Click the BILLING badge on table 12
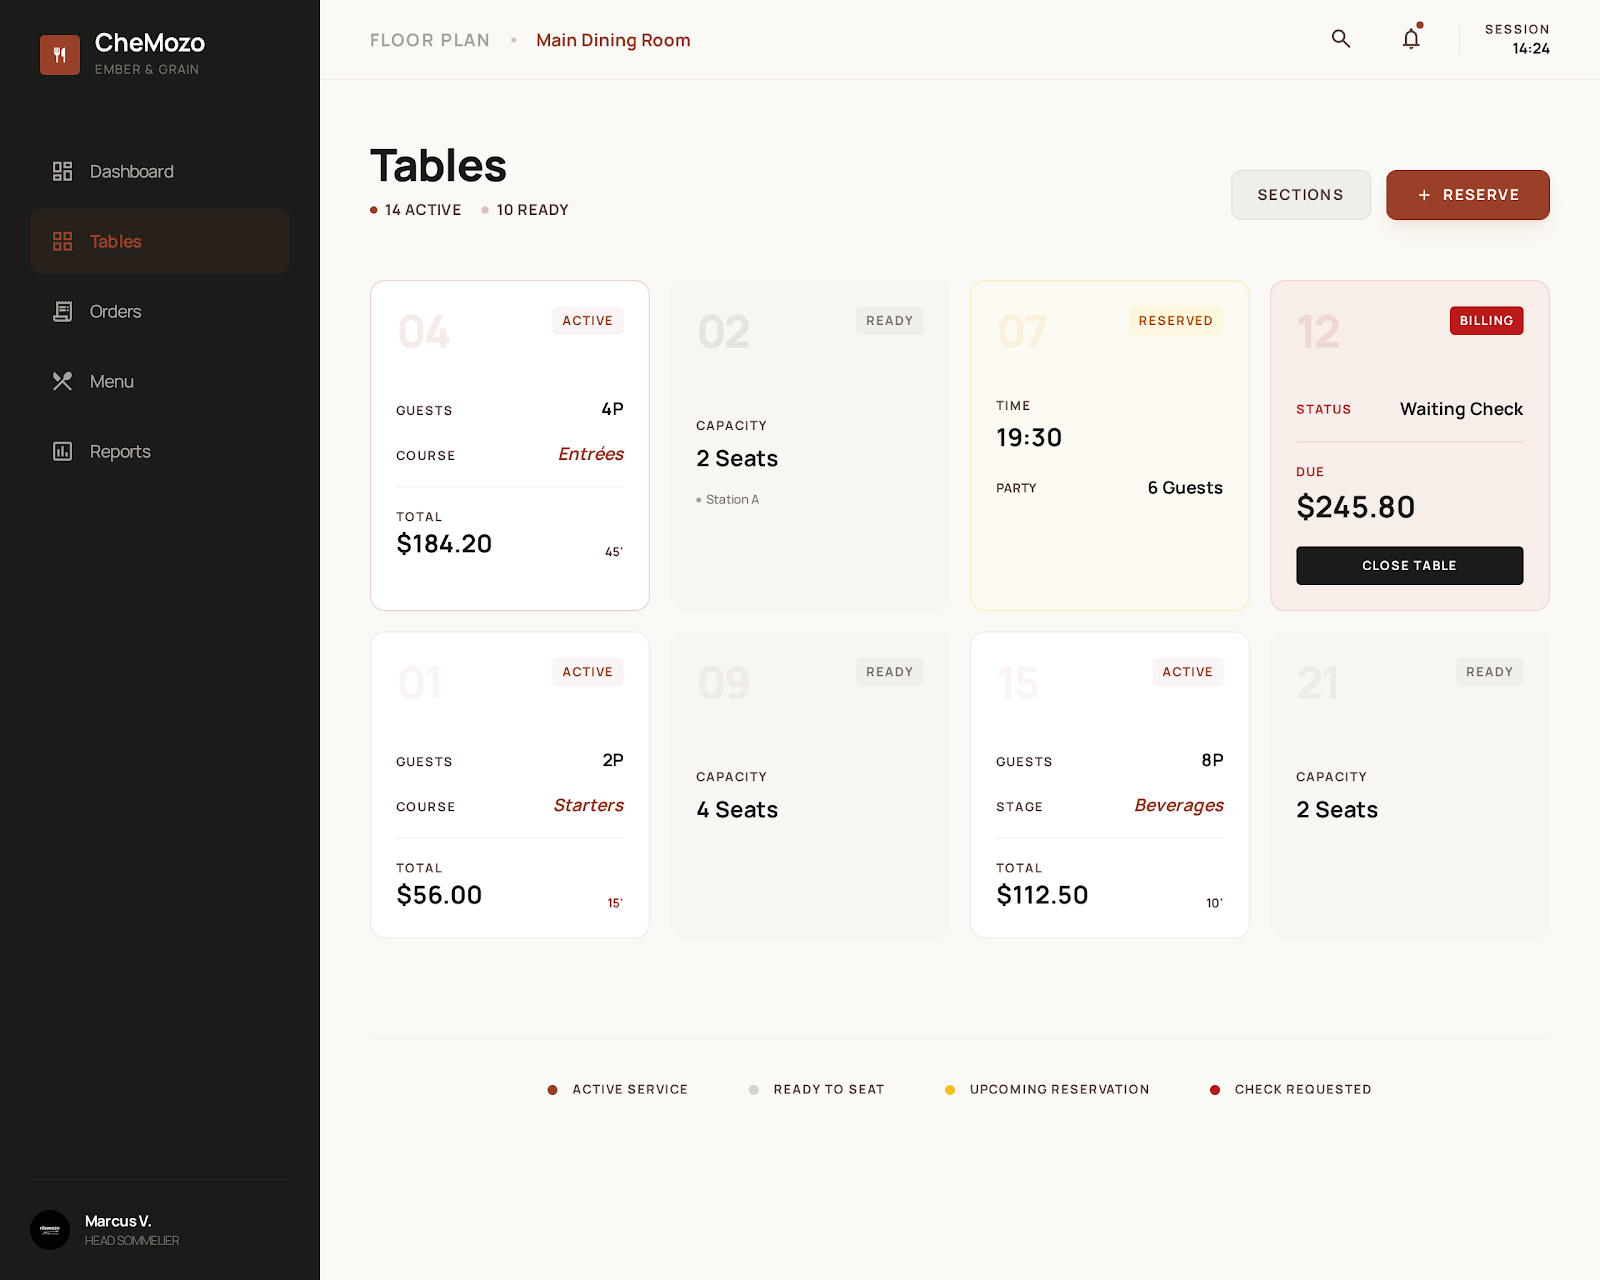The image size is (1600, 1280). [x=1487, y=321]
